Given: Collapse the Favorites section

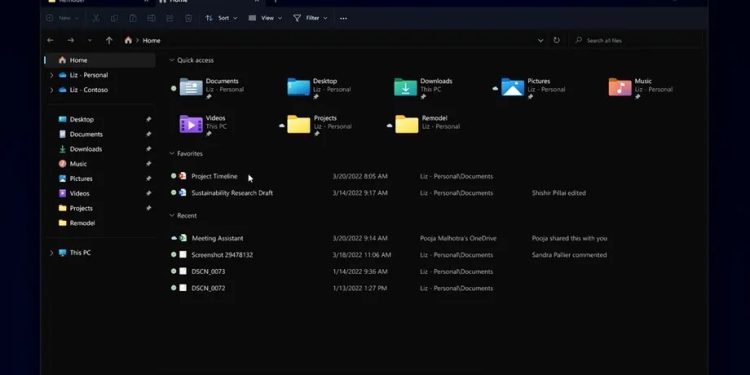Looking at the screenshot, I should pyautogui.click(x=172, y=154).
